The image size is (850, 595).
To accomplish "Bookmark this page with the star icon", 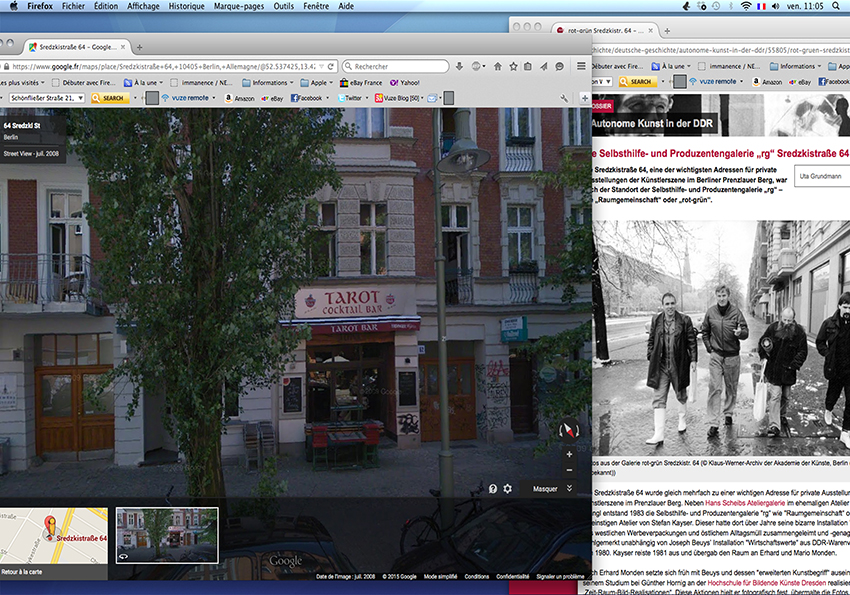I will pos(513,67).
